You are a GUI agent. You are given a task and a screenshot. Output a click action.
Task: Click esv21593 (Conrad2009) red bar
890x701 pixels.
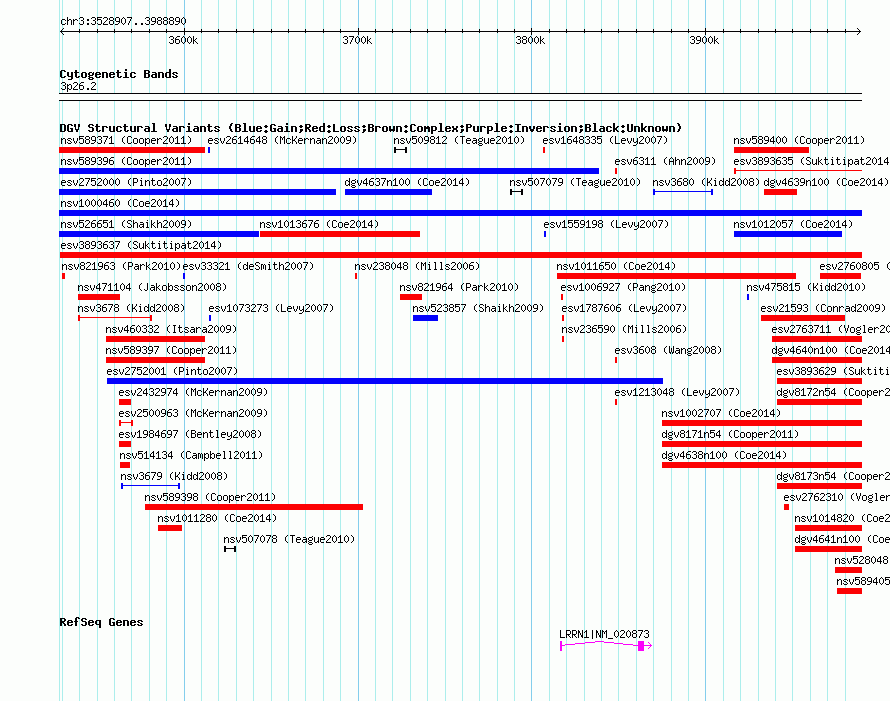coord(803,318)
